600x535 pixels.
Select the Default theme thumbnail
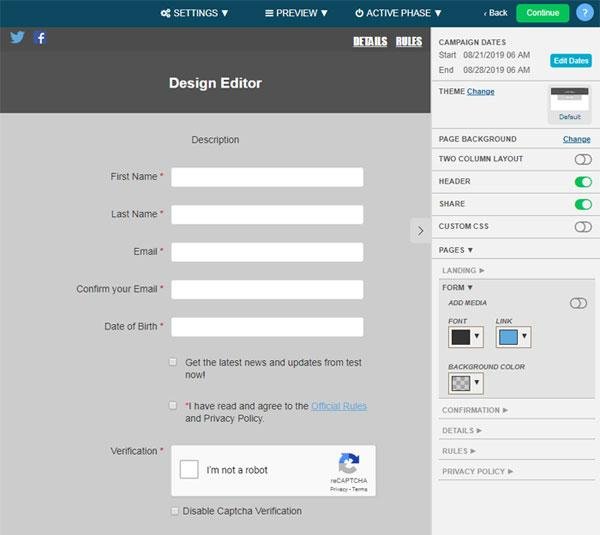click(569, 104)
